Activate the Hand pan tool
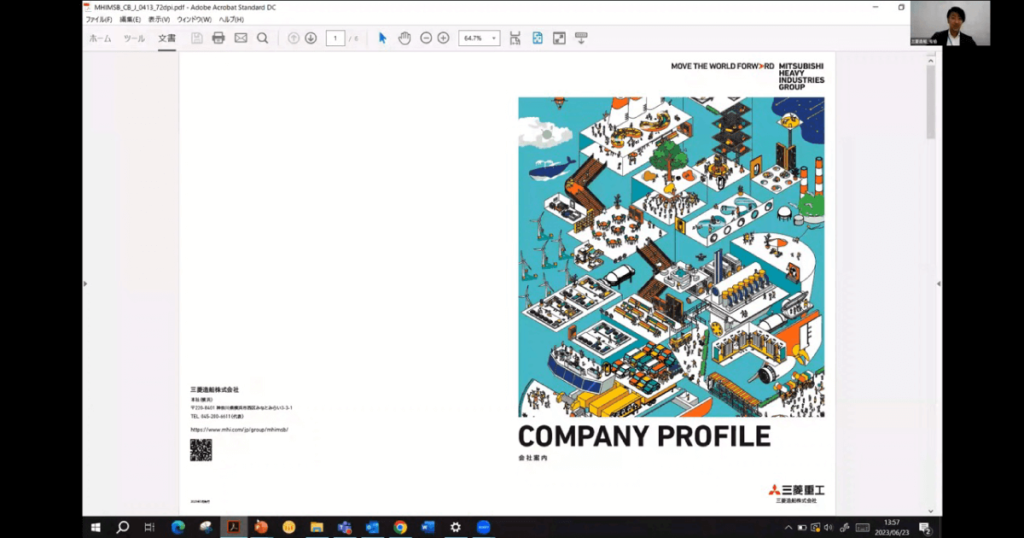This screenshot has width=1024, height=538. click(x=405, y=39)
